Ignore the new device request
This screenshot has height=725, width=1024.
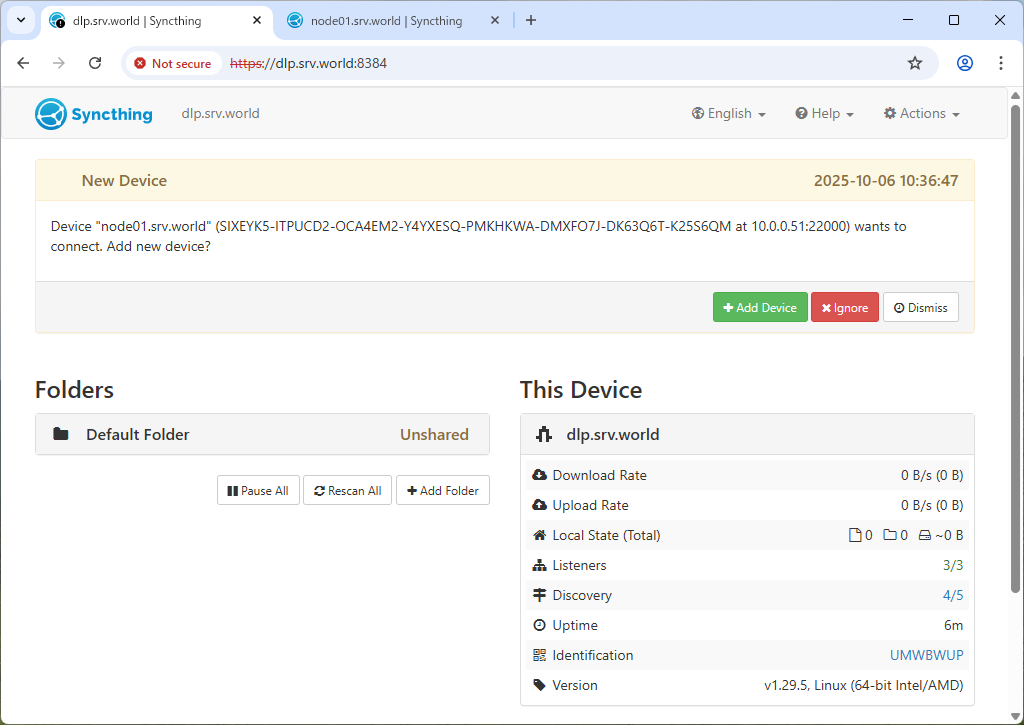[x=844, y=308]
